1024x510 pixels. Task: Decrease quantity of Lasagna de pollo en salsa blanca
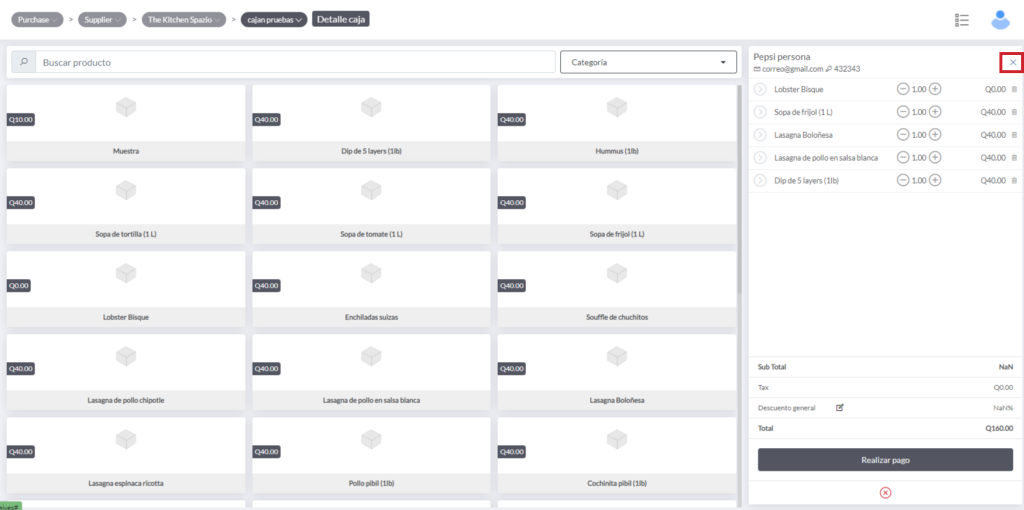[903, 157]
